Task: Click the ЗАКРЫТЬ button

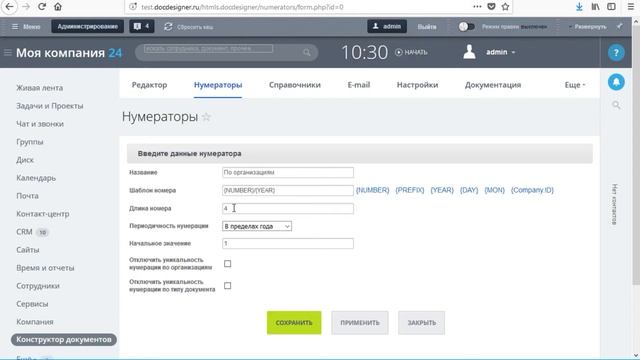Action: click(x=421, y=322)
